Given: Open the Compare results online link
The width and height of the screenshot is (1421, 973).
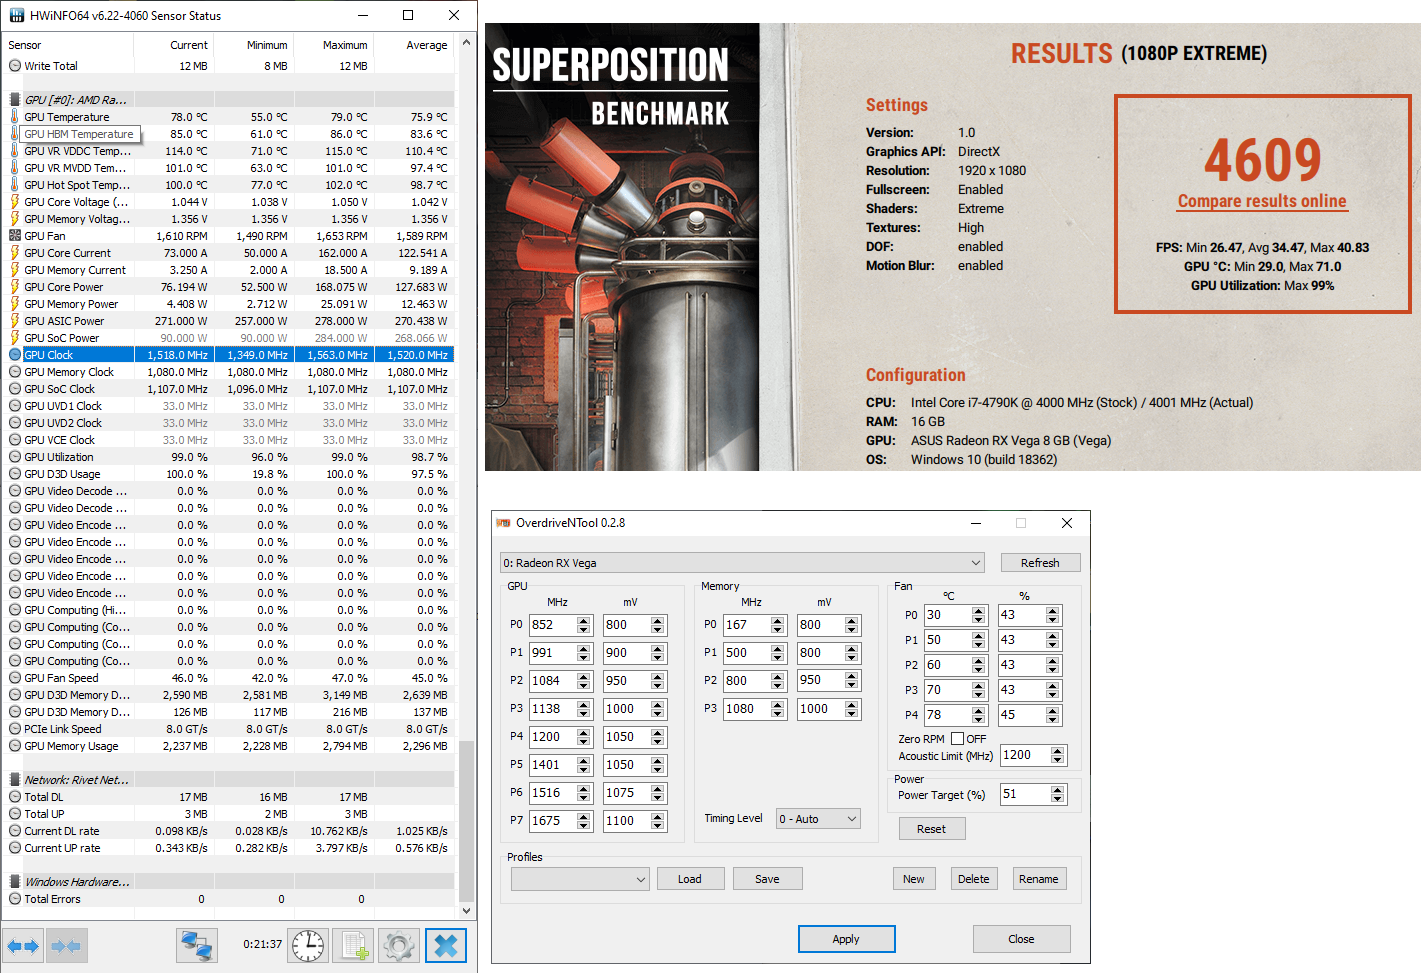Looking at the screenshot, I should pyautogui.click(x=1261, y=201).
